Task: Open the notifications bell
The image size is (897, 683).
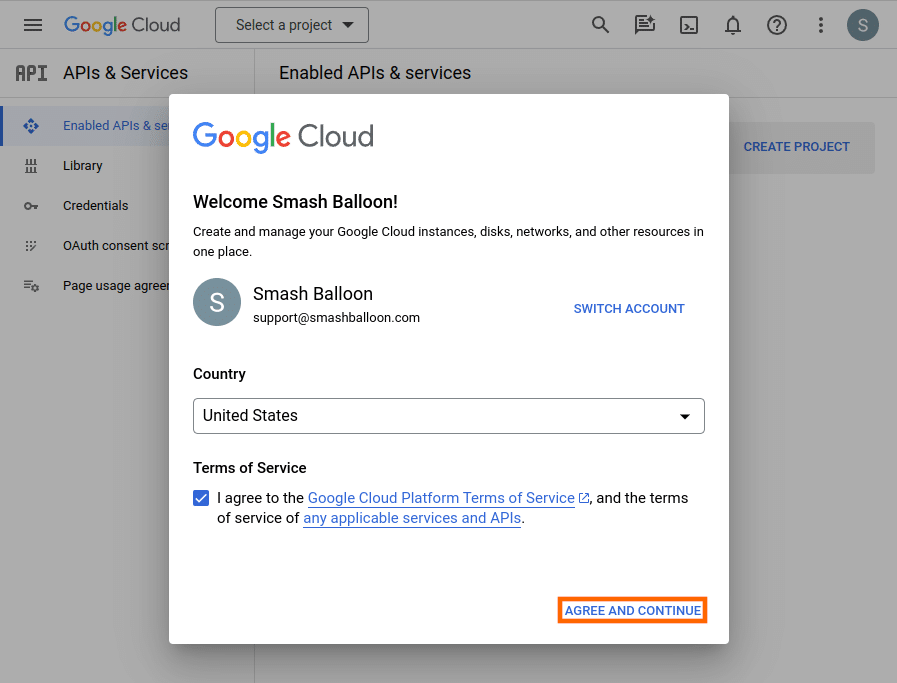Action: pyautogui.click(x=732, y=25)
